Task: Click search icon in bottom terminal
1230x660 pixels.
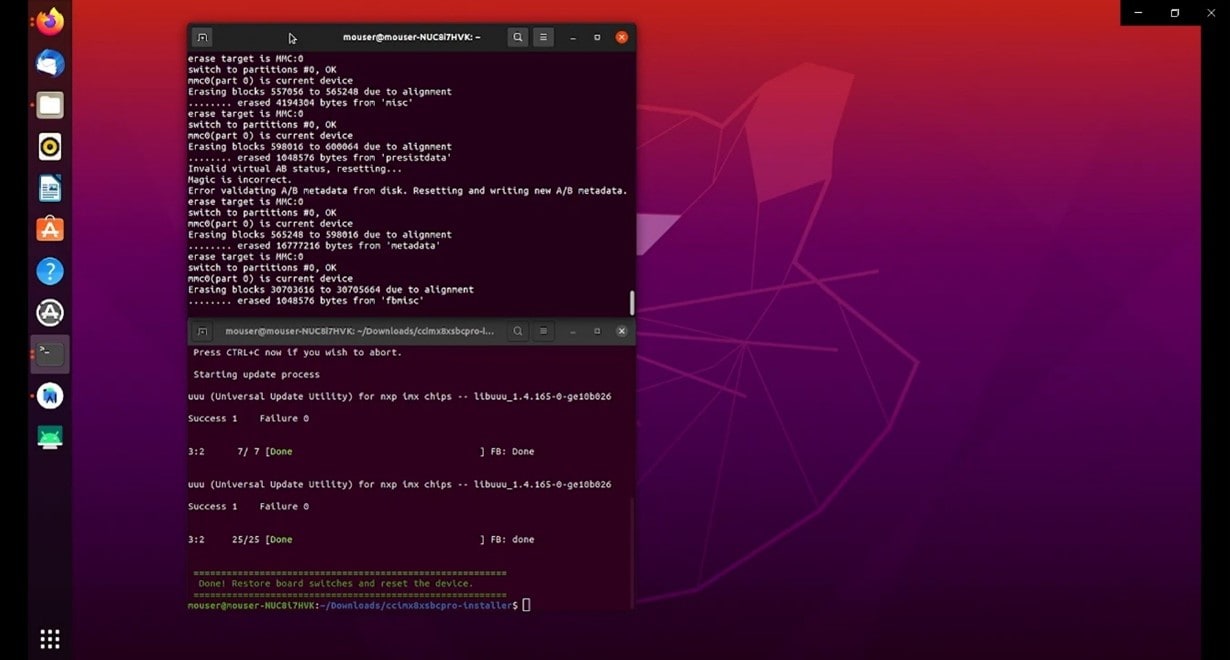Action: (518, 331)
